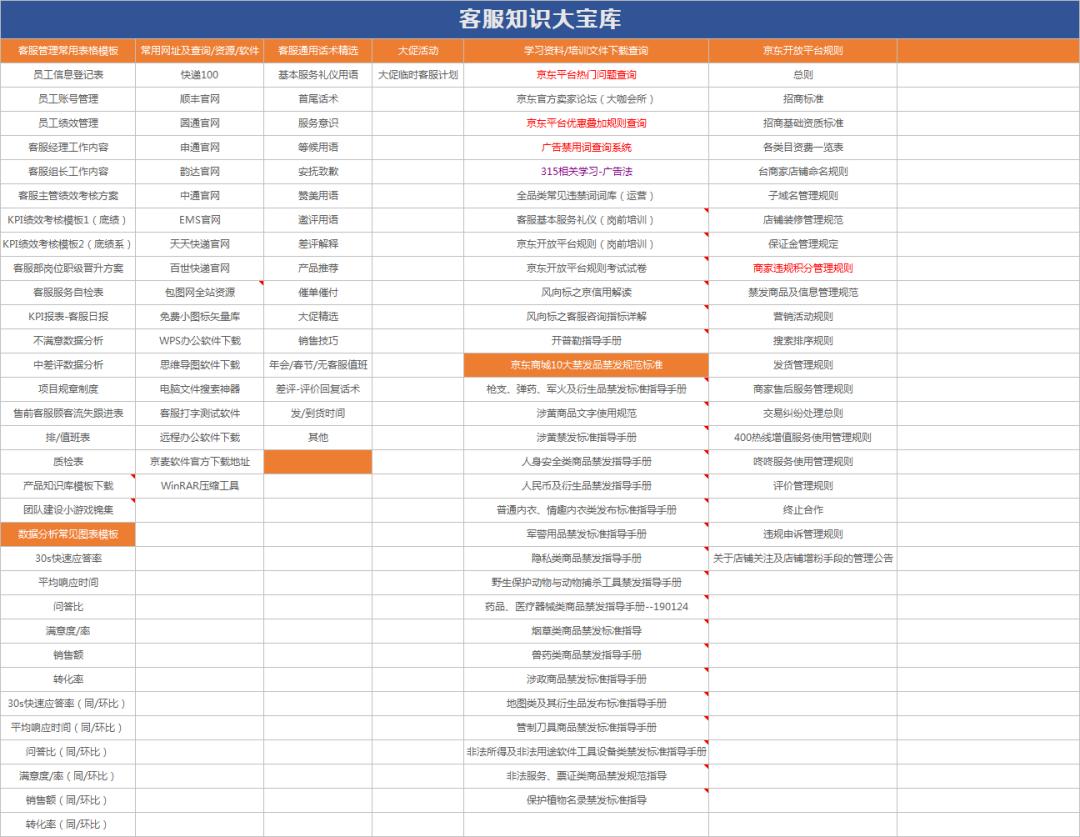Viewport: 1080px width, 837px height.
Task: Click WPS办公软件下载
Action: click(x=200, y=340)
